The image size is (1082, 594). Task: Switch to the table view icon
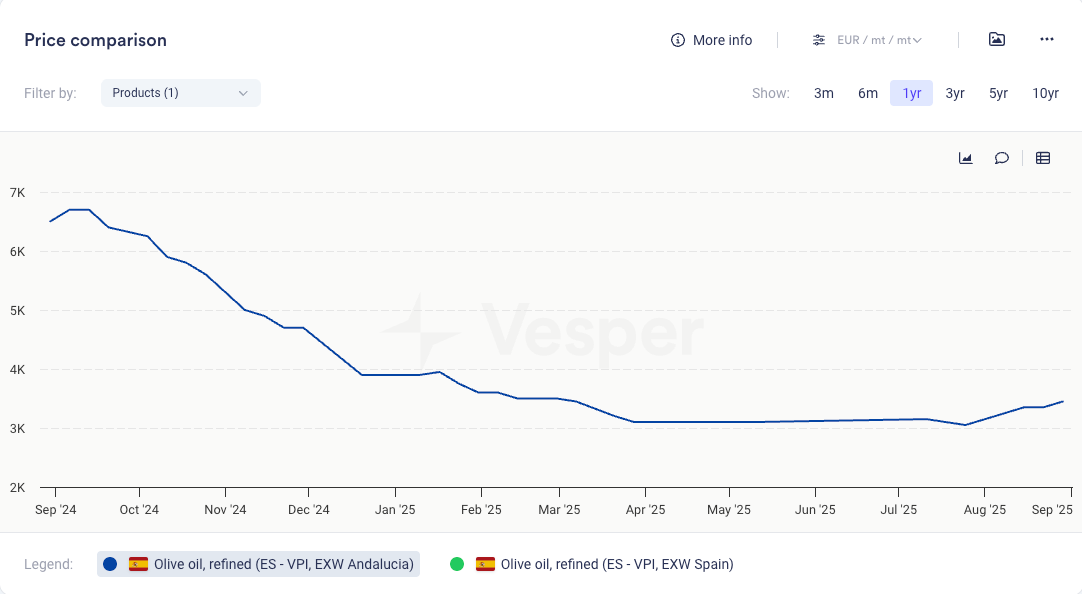click(x=1043, y=158)
